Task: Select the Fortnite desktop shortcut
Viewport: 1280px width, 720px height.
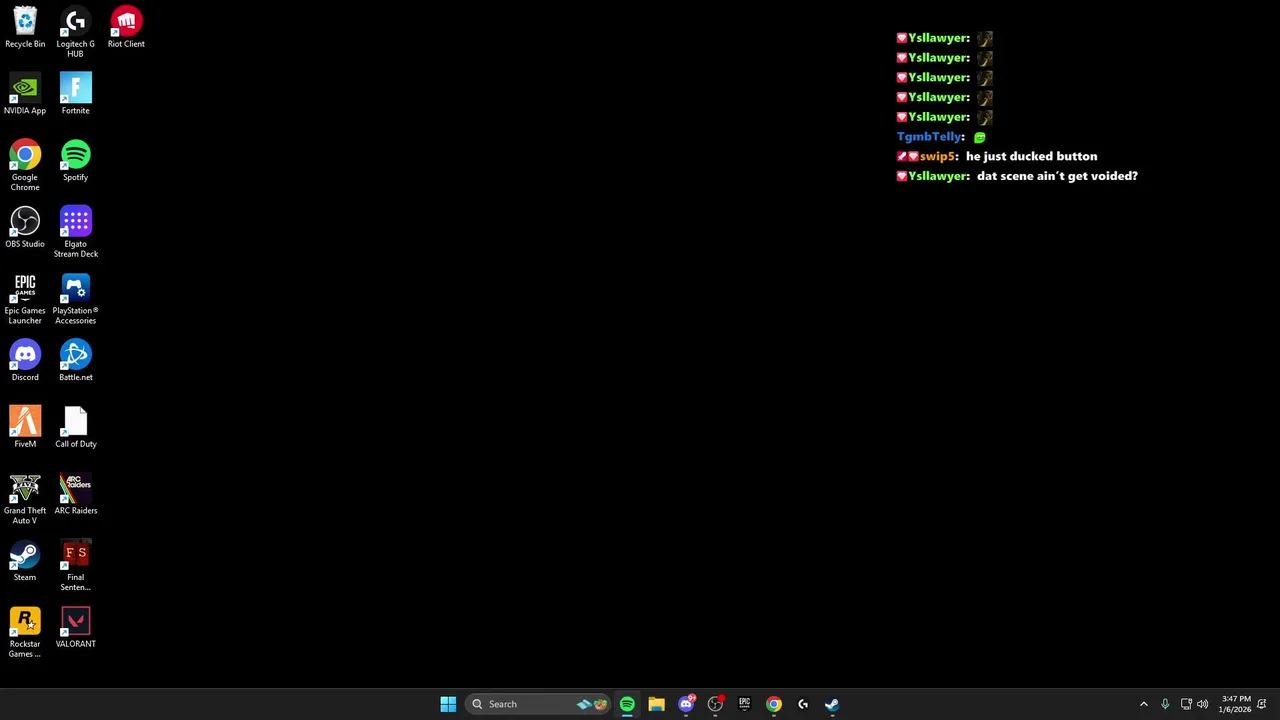Action: coord(75,94)
